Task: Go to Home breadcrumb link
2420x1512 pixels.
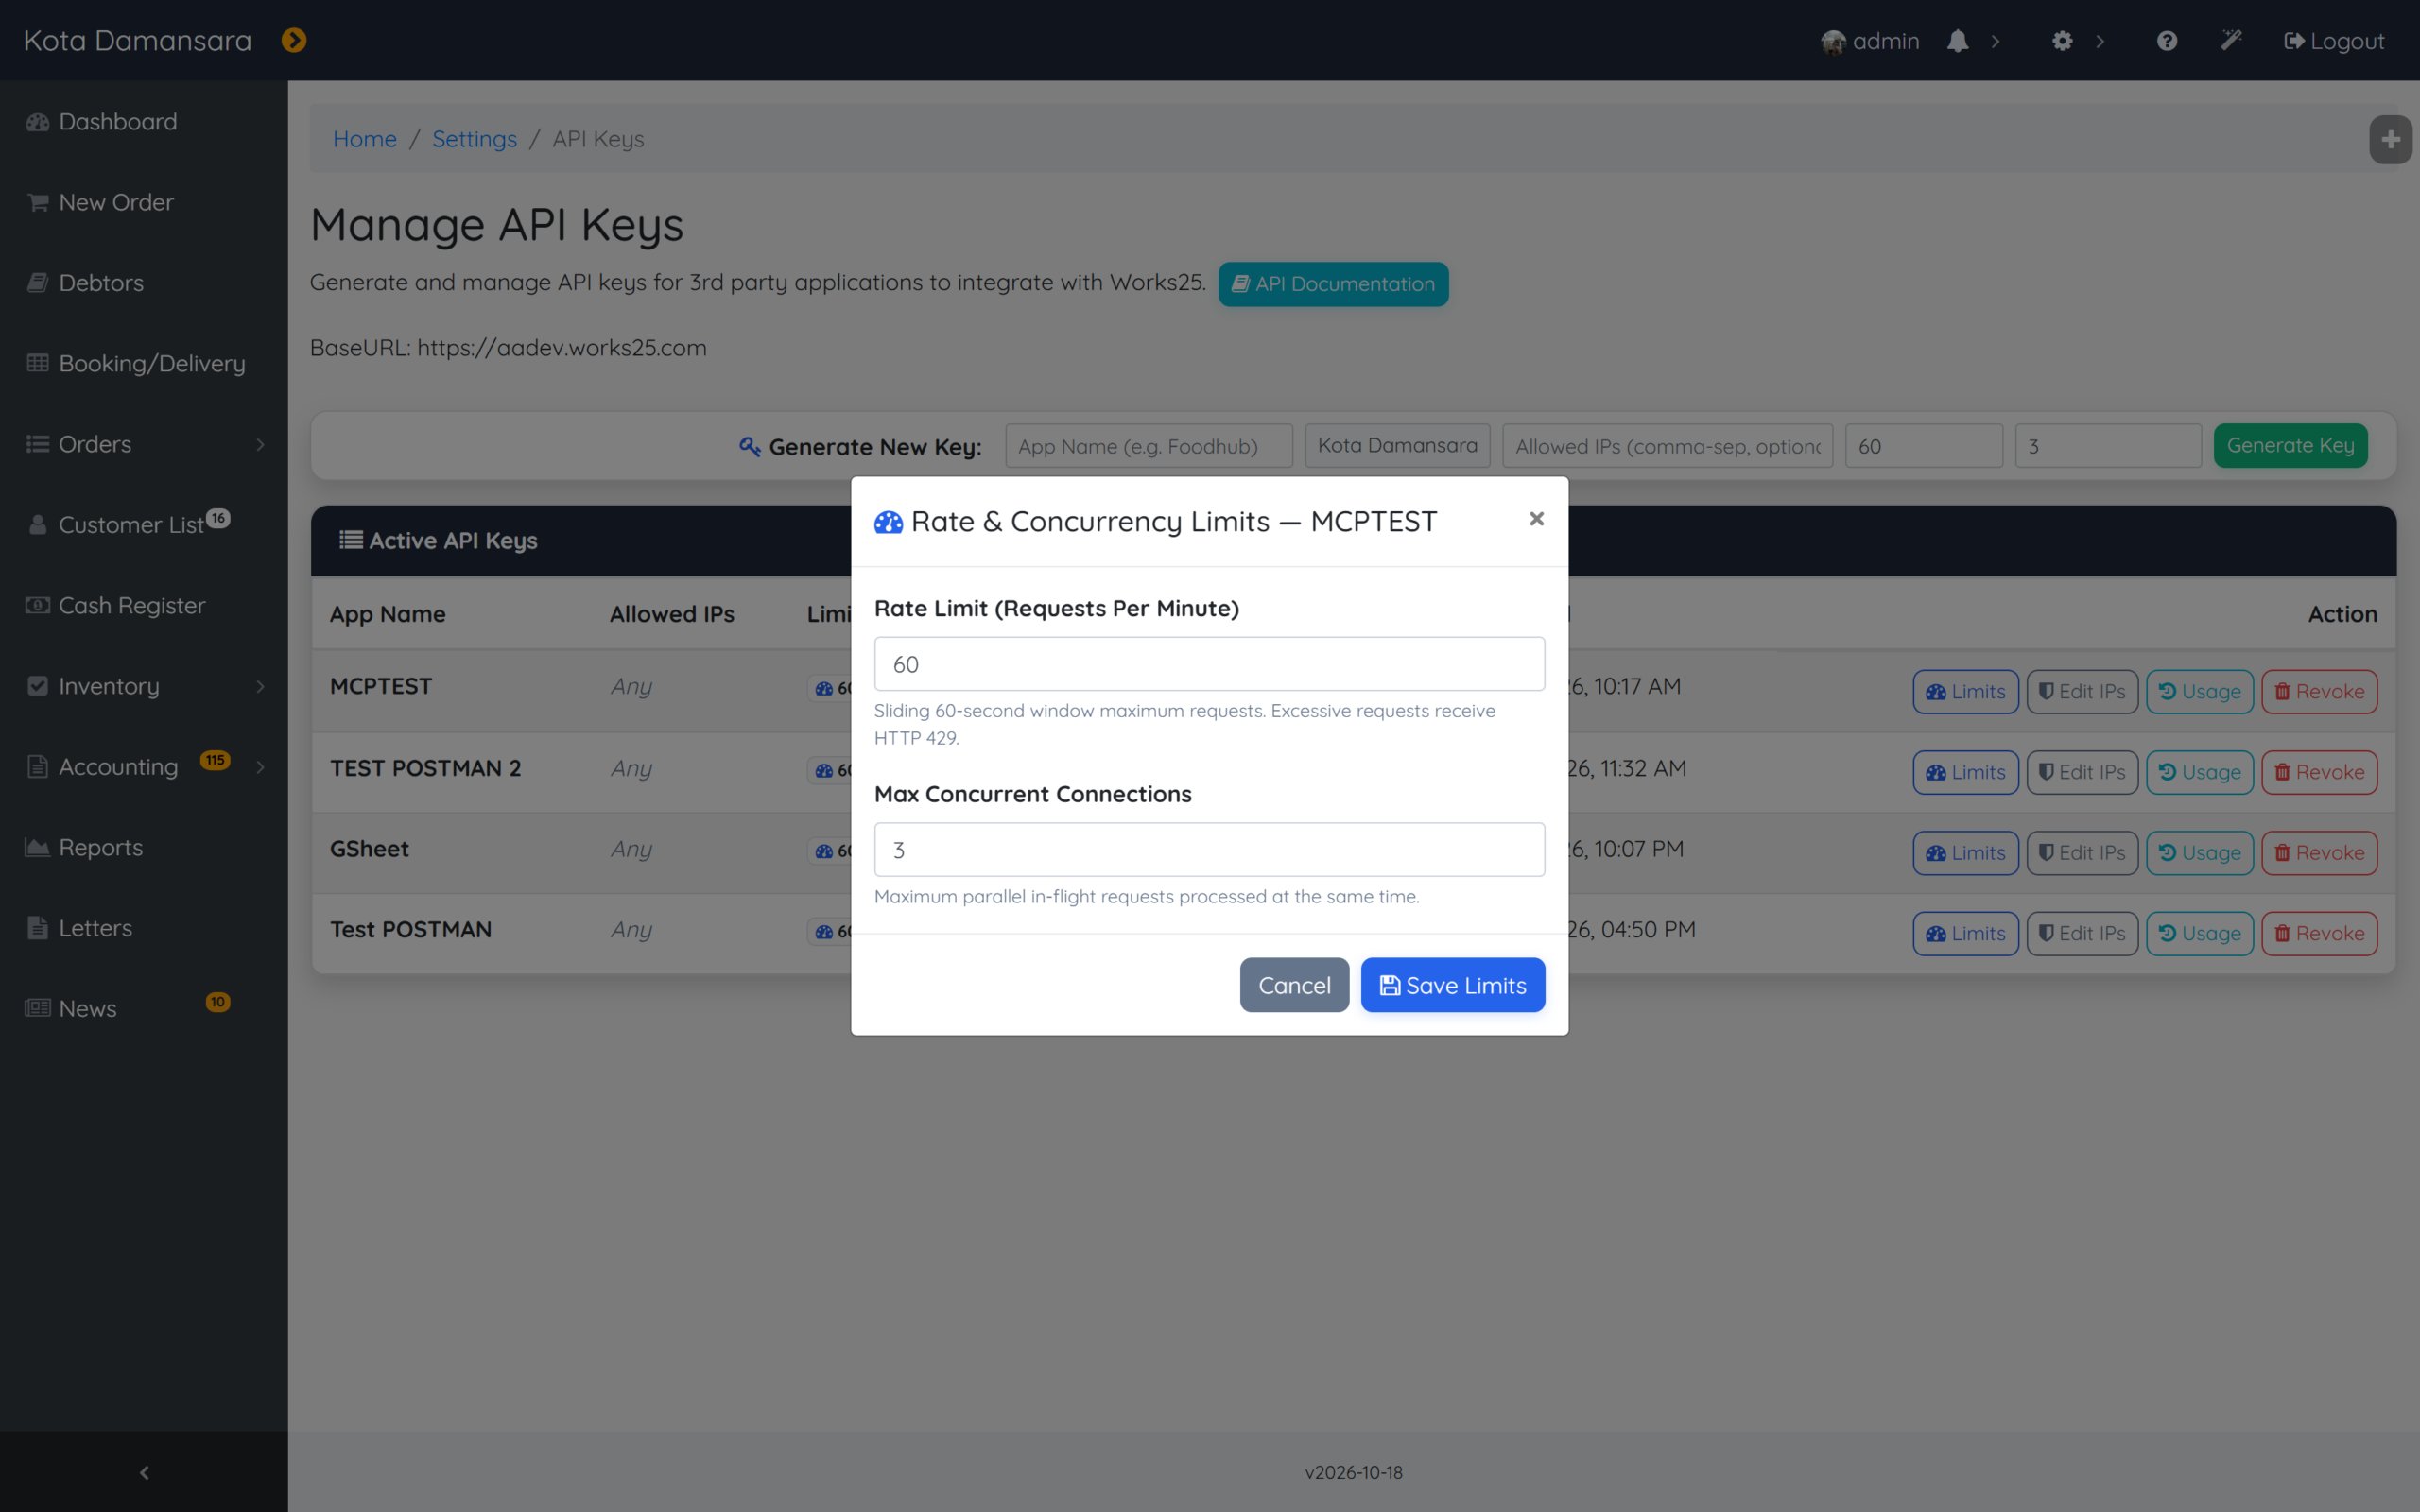Action: point(365,139)
